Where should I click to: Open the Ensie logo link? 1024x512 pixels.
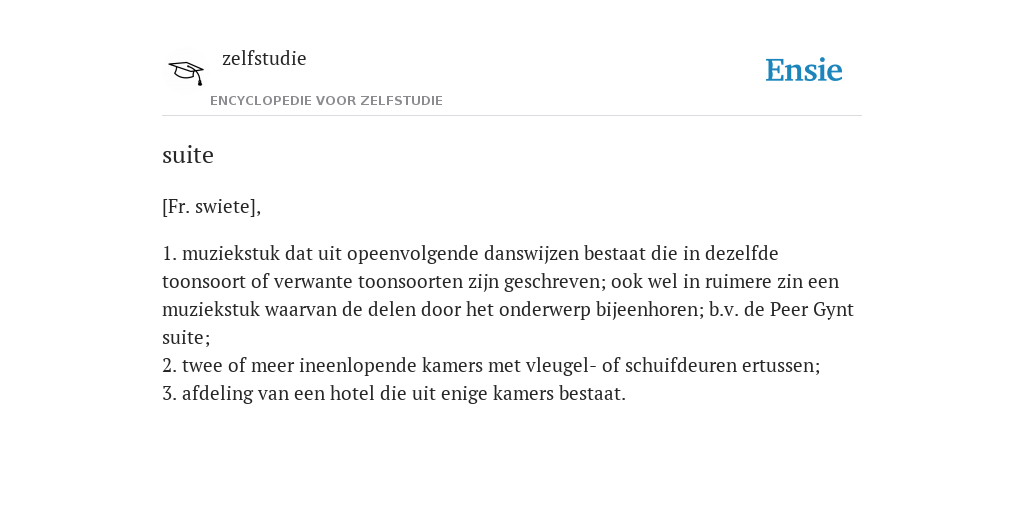804,71
